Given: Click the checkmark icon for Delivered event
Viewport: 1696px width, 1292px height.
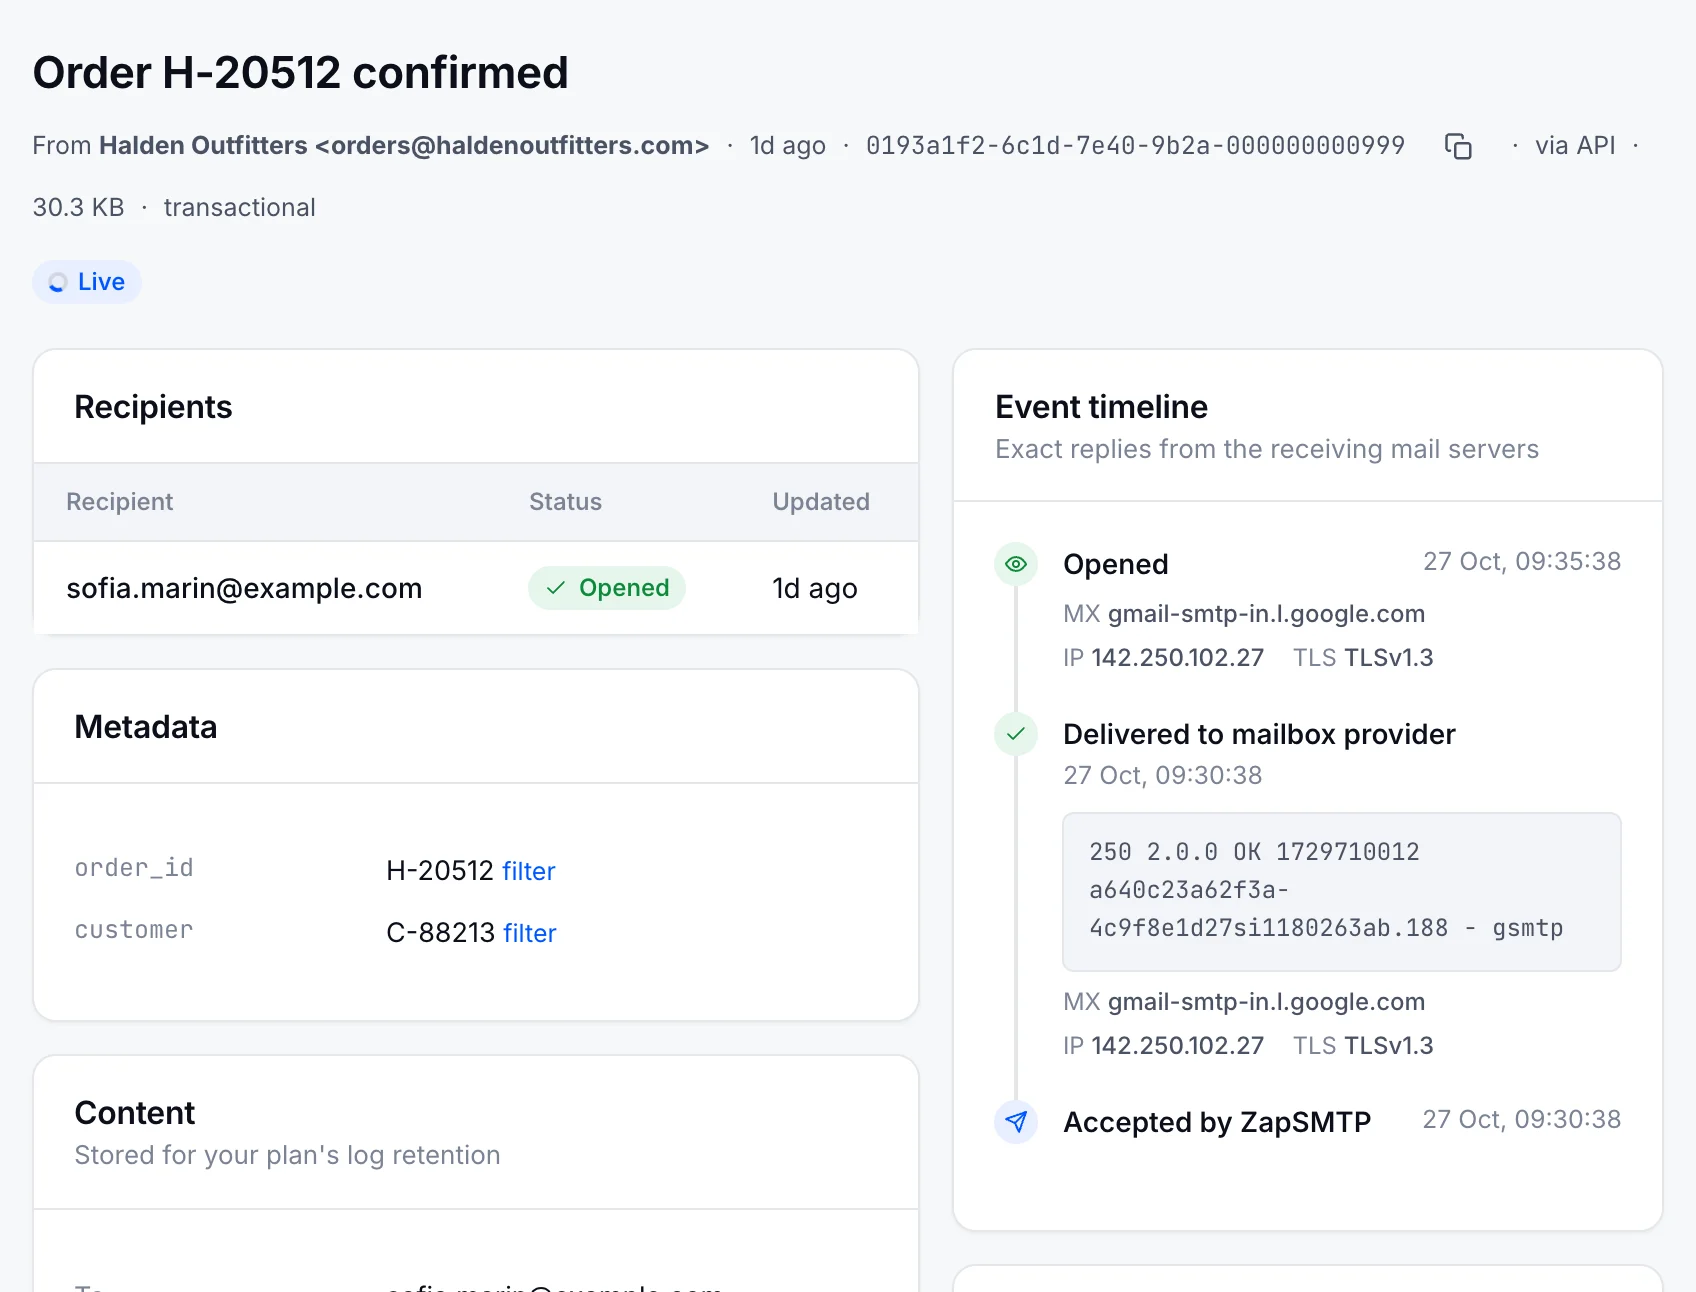Looking at the screenshot, I should (1016, 734).
